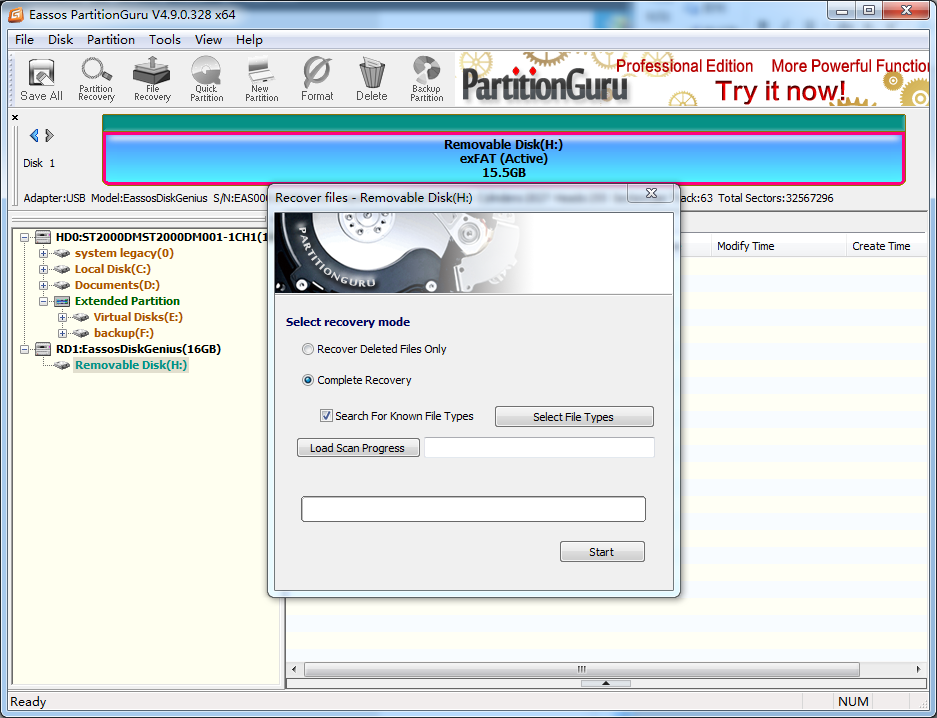Select Recover Deleted Files Only option
937x718 pixels.
coord(308,349)
